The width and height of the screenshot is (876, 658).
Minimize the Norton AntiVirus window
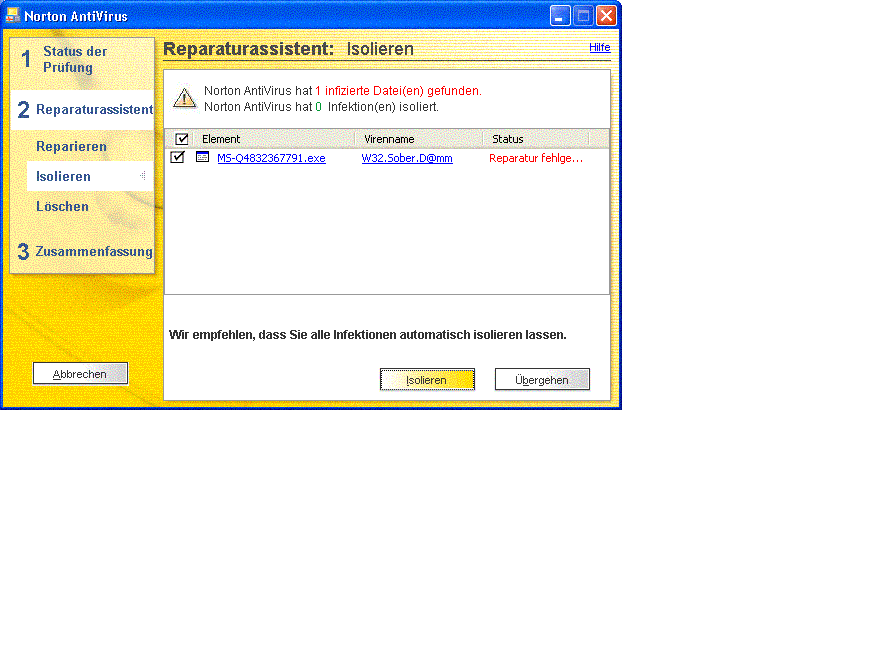(560, 16)
